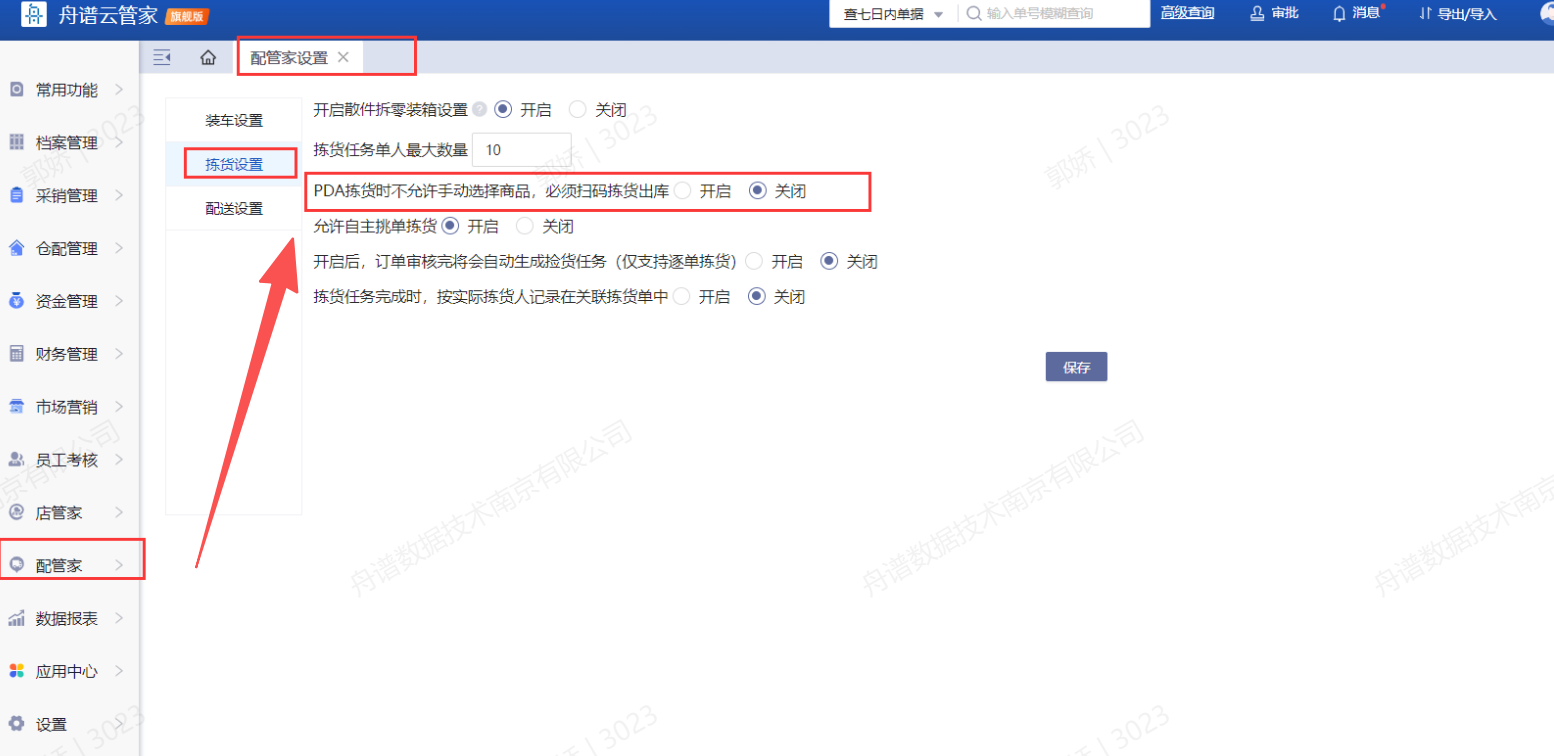Click the help icon beside 开启散件拆零装箱设置
Image resolution: width=1554 pixels, height=756 pixels.
[x=479, y=110]
